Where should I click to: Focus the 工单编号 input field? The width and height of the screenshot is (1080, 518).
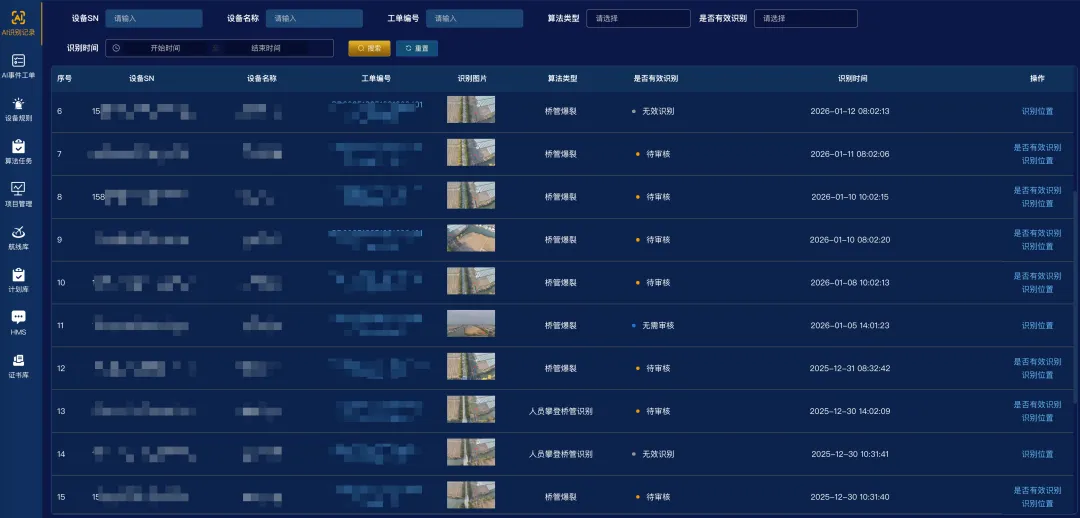coord(474,19)
